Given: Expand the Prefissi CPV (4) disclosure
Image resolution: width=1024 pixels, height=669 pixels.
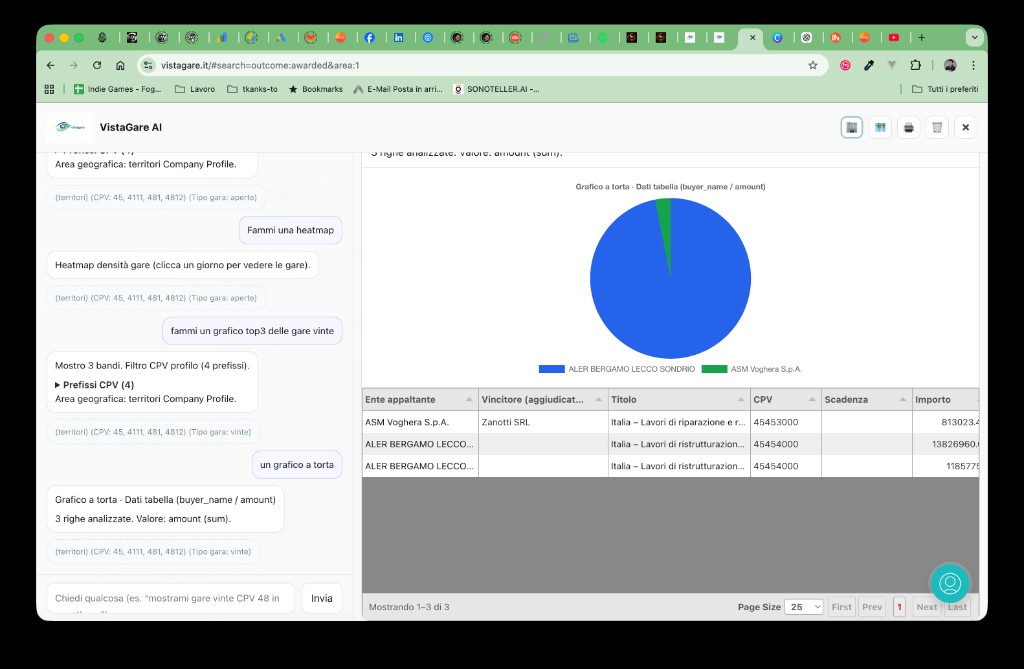Looking at the screenshot, I should coord(95,385).
